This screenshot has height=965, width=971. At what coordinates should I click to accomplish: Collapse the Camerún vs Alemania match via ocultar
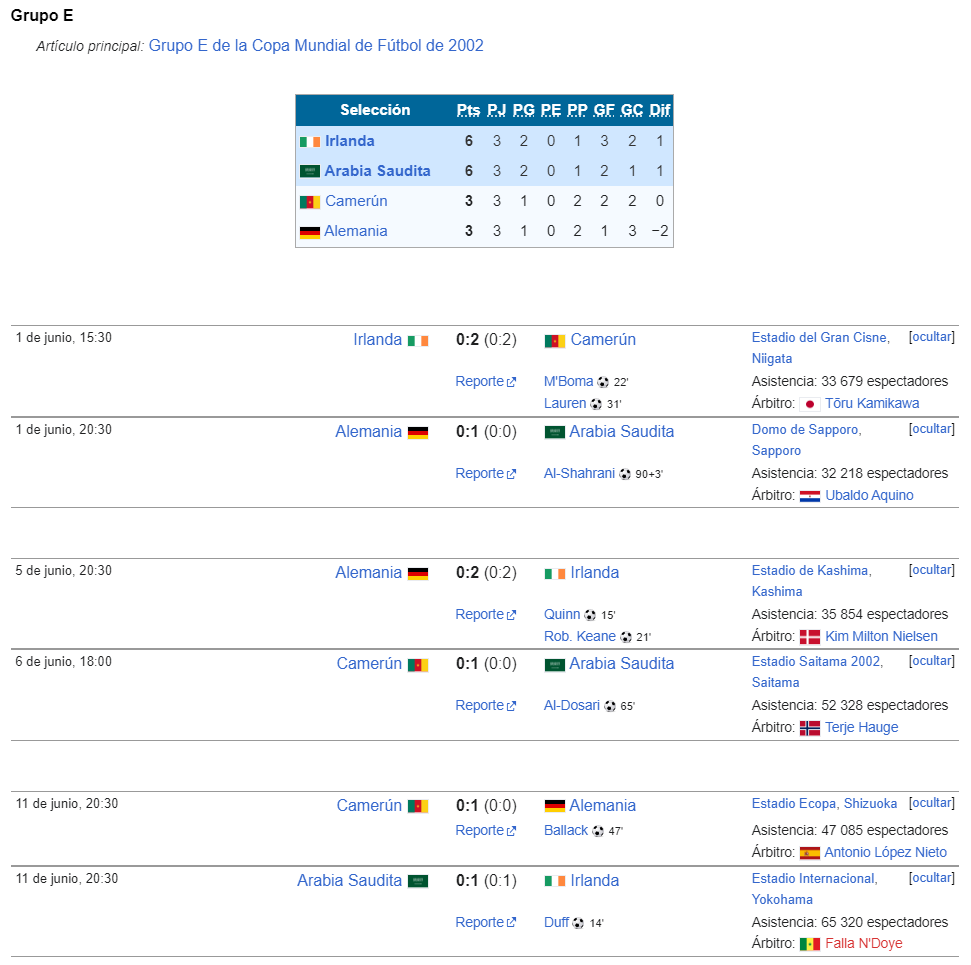pyautogui.click(x=931, y=803)
